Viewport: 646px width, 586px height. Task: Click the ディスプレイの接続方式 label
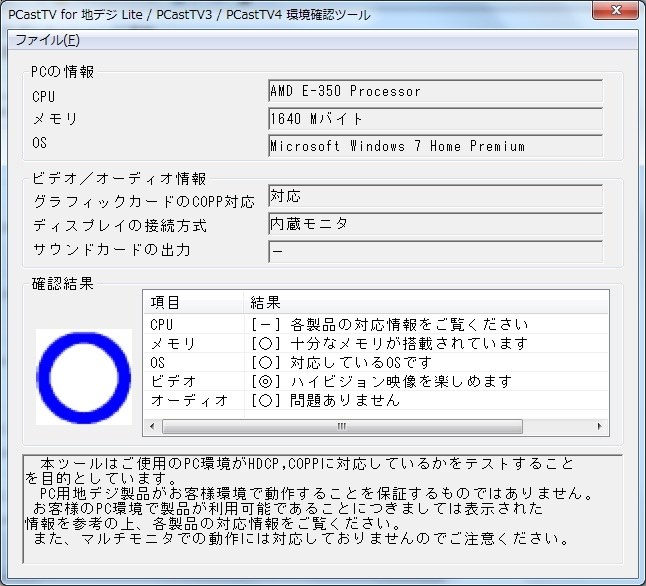click(120, 225)
